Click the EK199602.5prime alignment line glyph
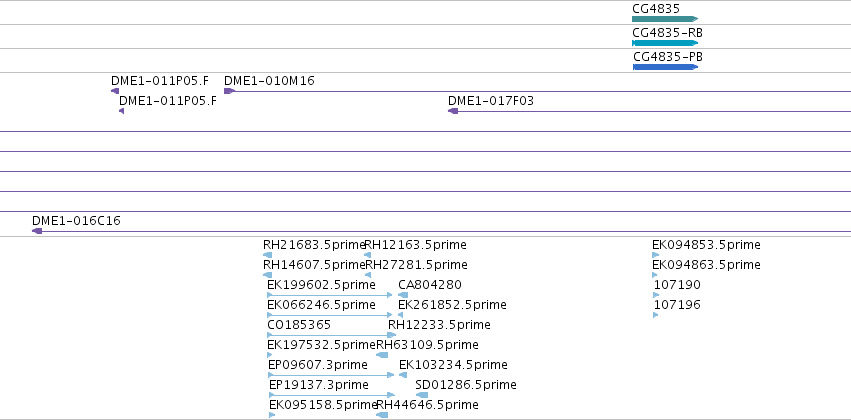Viewport: 851px width, 420px height. click(330, 295)
